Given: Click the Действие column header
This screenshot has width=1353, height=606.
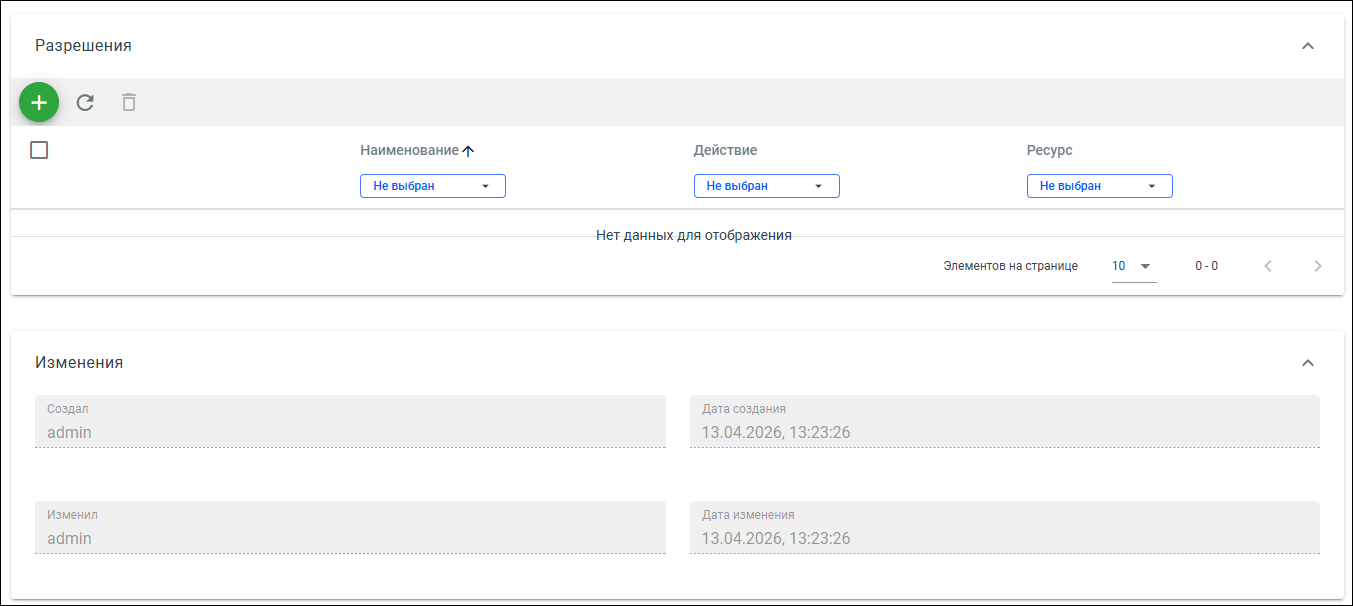Looking at the screenshot, I should 725,150.
